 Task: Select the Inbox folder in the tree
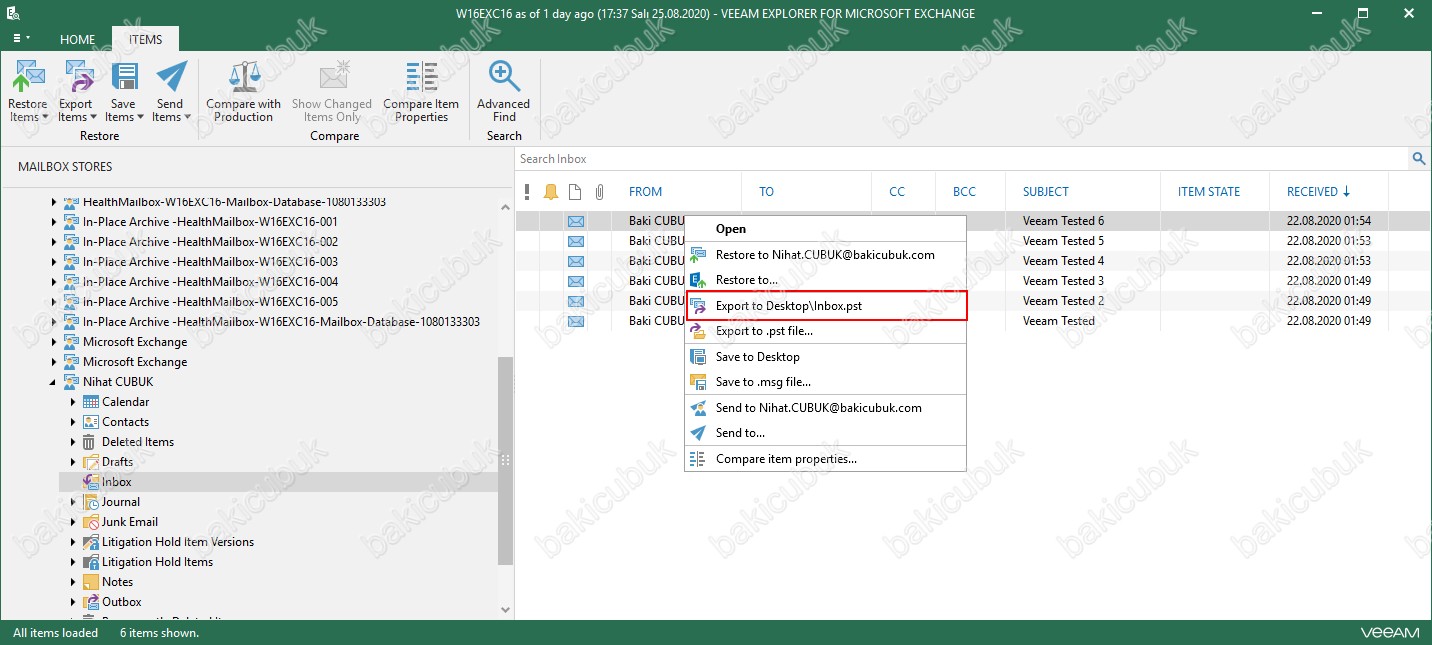click(116, 482)
